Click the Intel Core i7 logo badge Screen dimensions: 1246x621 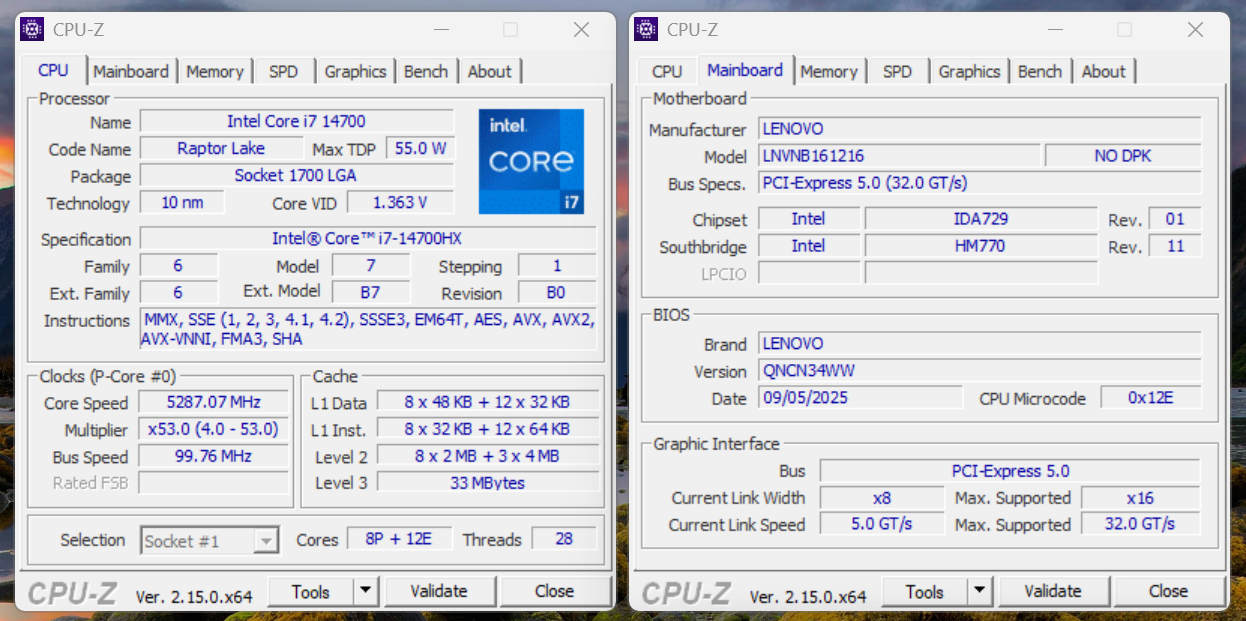coord(531,161)
